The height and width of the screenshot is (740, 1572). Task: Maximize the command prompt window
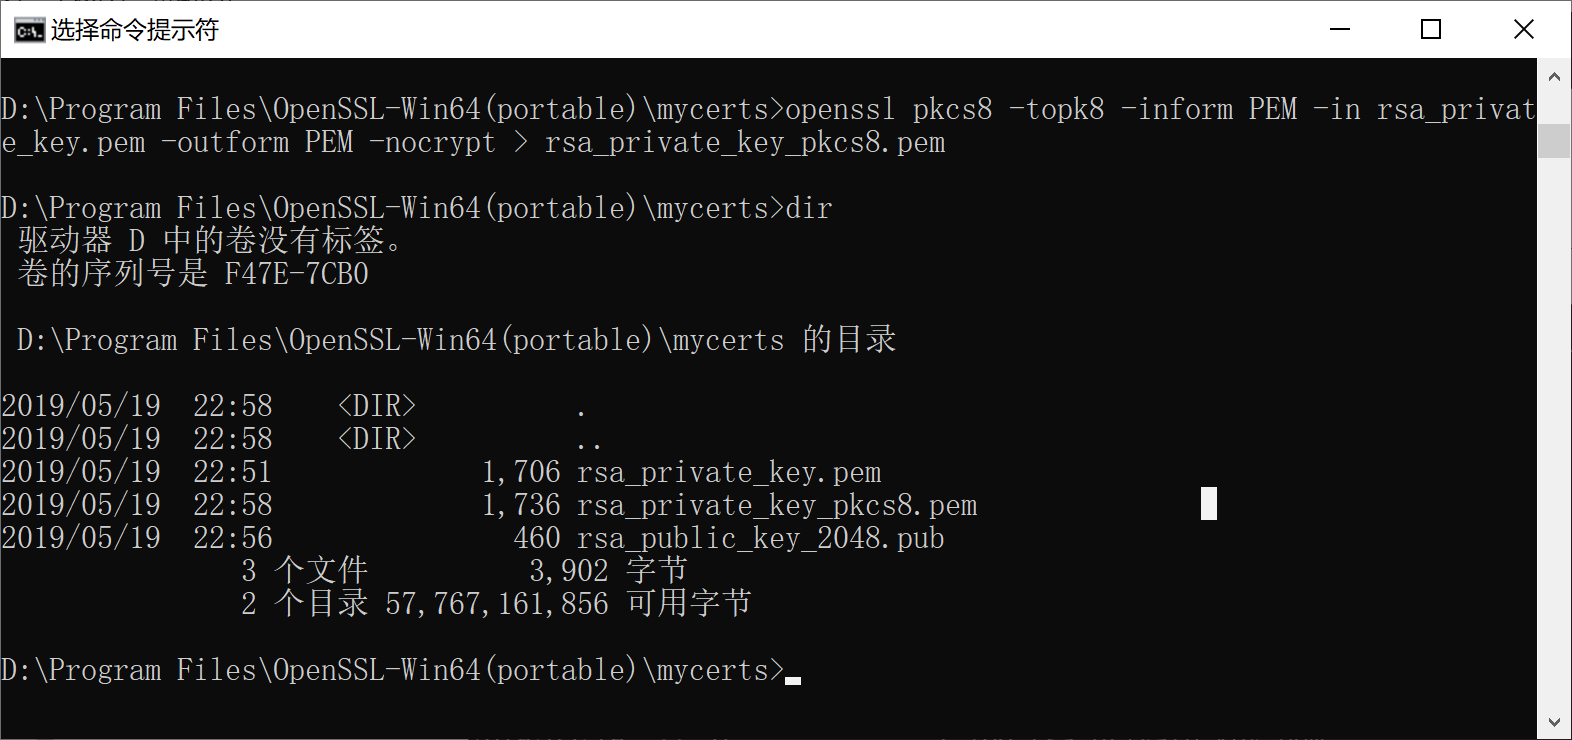pos(1431,29)
